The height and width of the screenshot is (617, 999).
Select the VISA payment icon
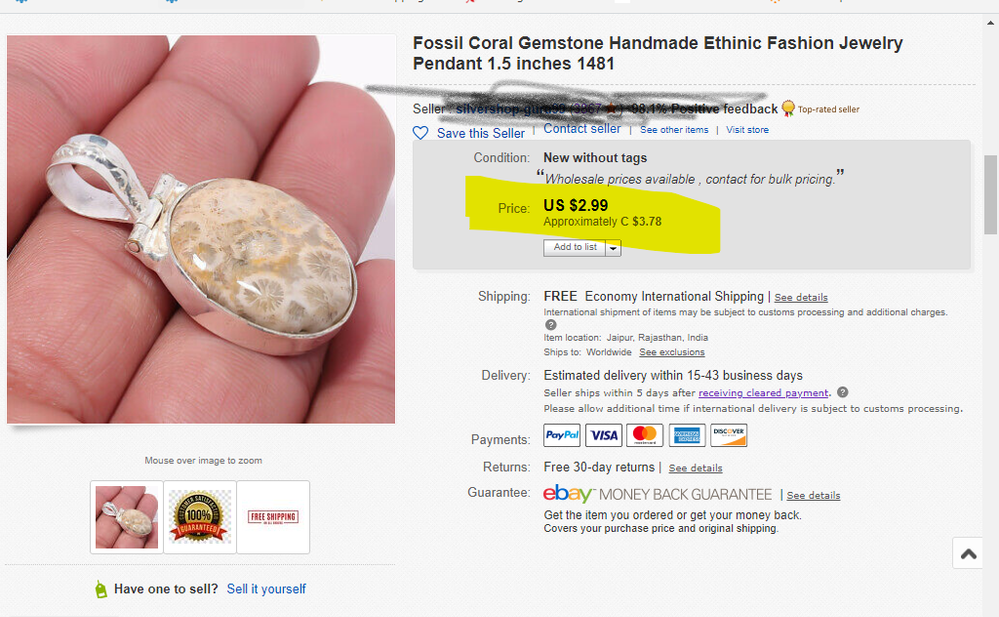point(603,435)
